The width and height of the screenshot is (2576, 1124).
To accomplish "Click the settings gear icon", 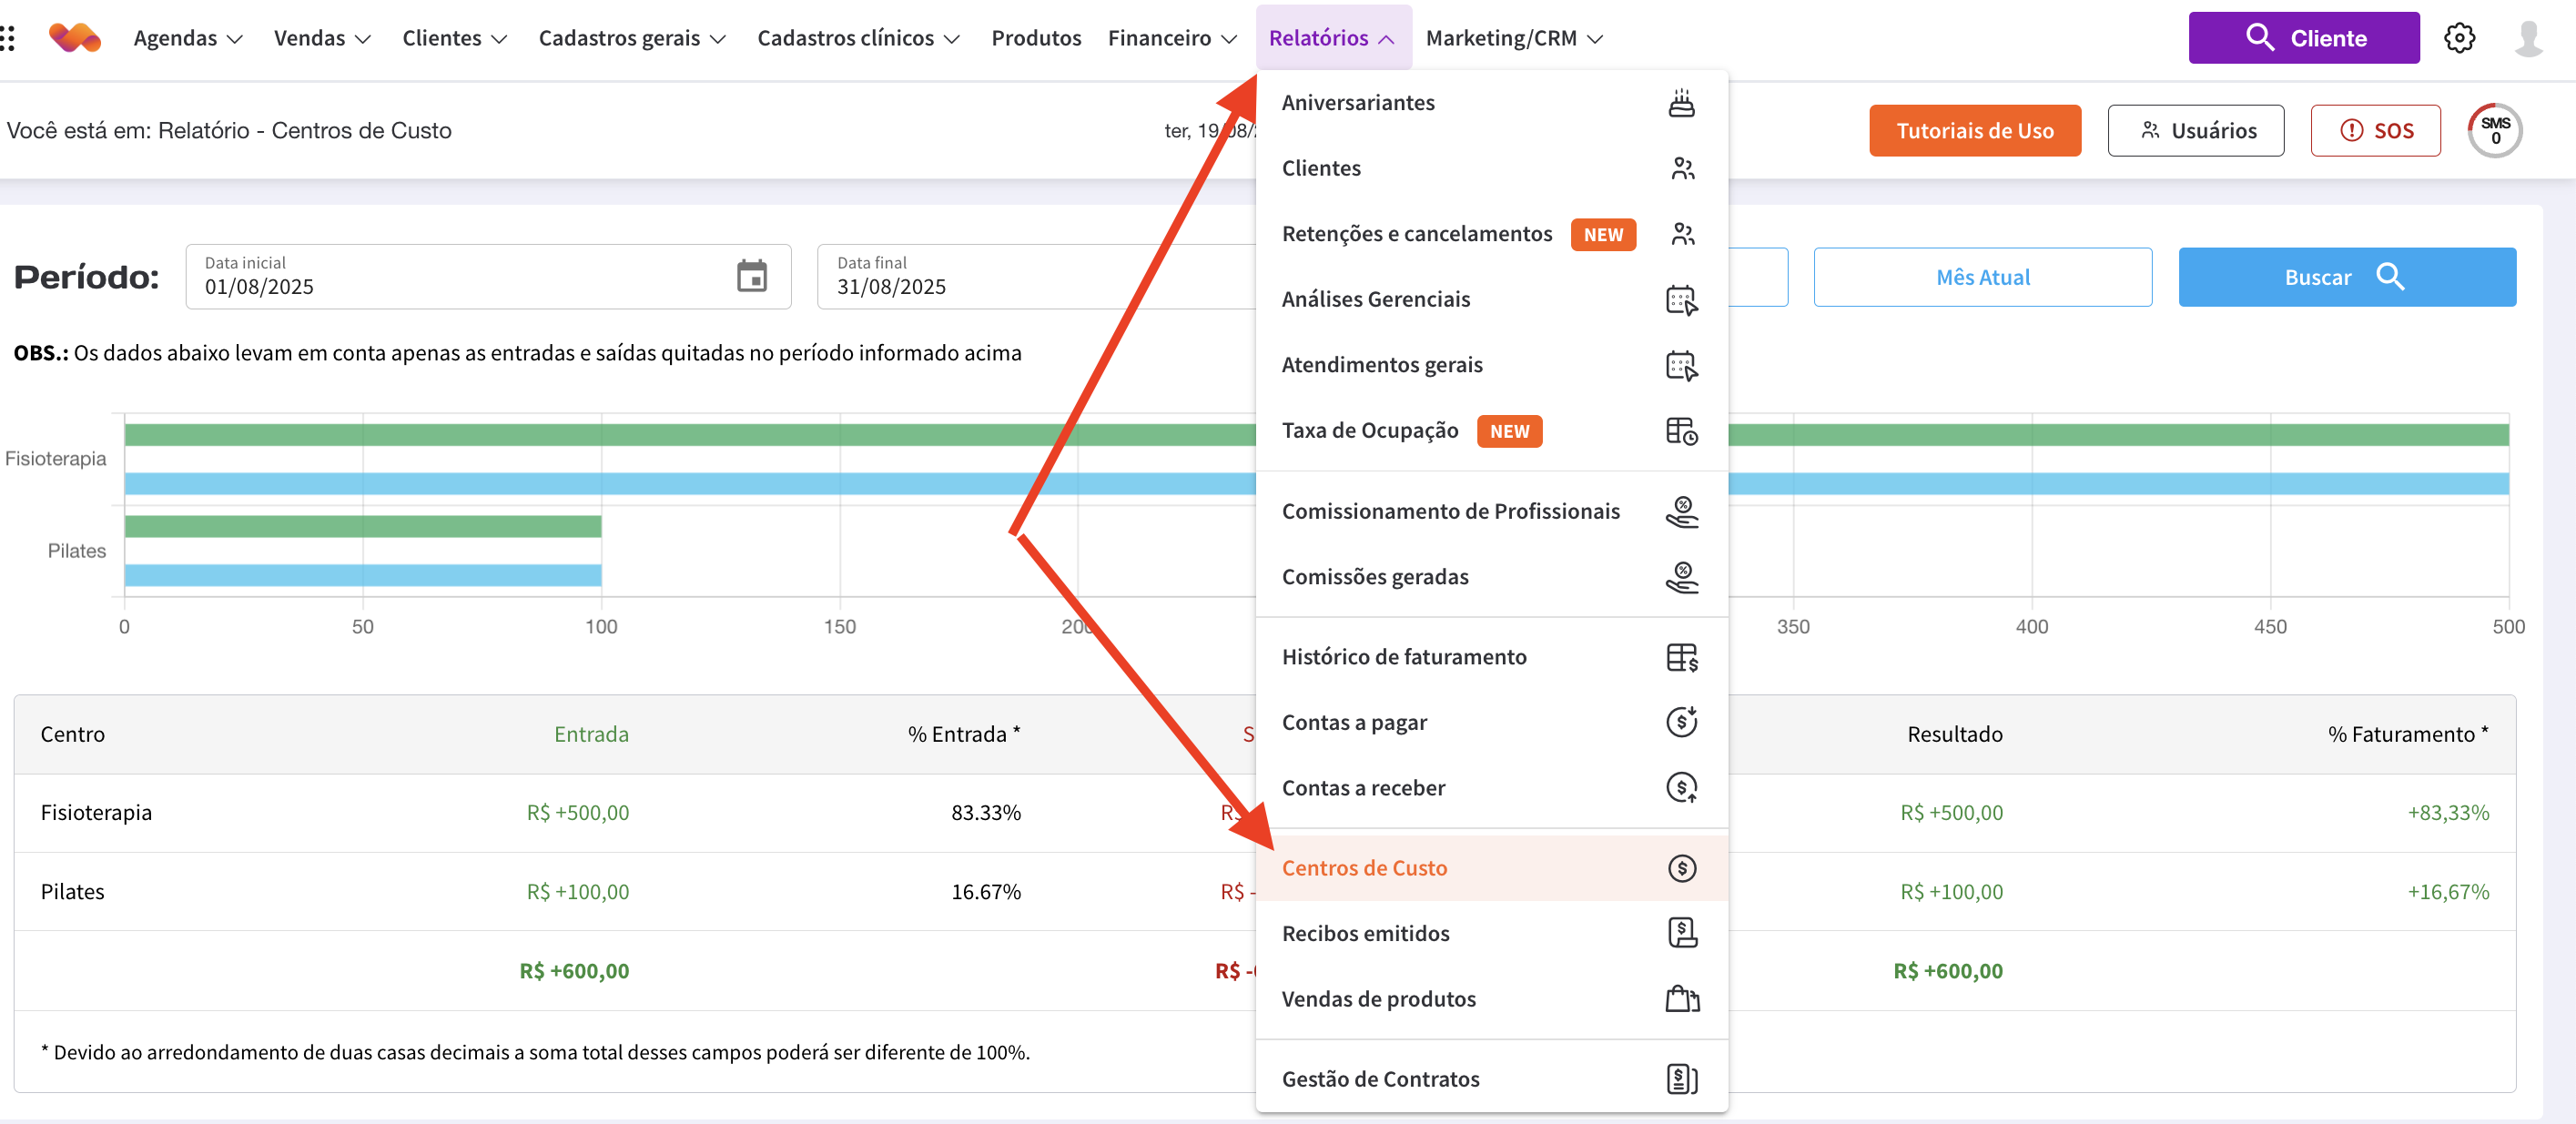I will (2459, 38).
